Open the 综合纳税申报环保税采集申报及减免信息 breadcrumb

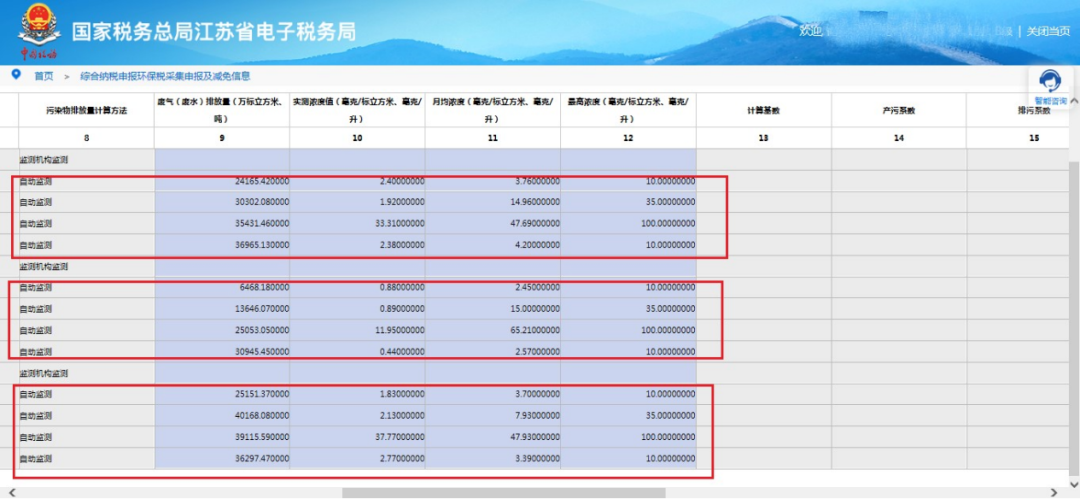tap(165, 76)
